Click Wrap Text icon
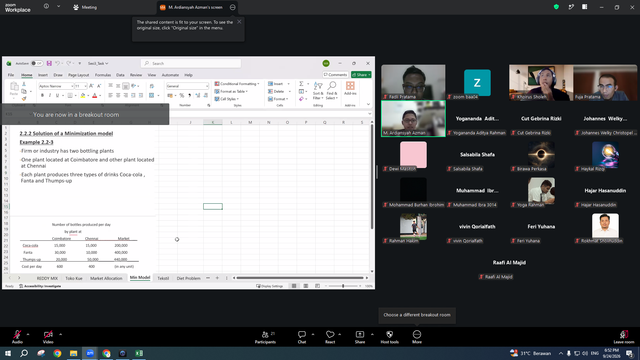 pyautogui.click(x=151, y=86)
